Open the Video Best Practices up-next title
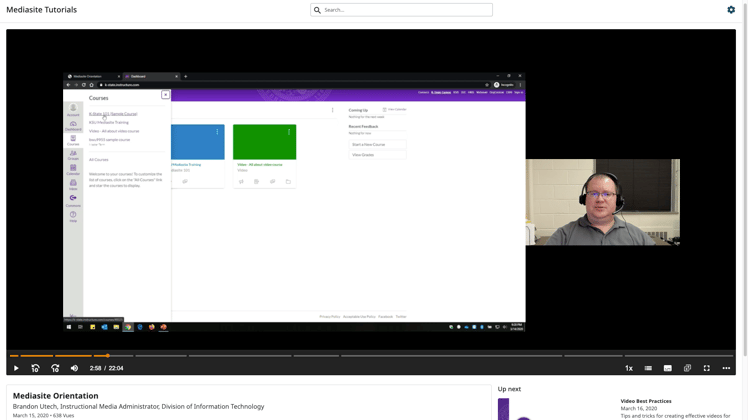Screen dimensions: 748x420 coord(645,401)
